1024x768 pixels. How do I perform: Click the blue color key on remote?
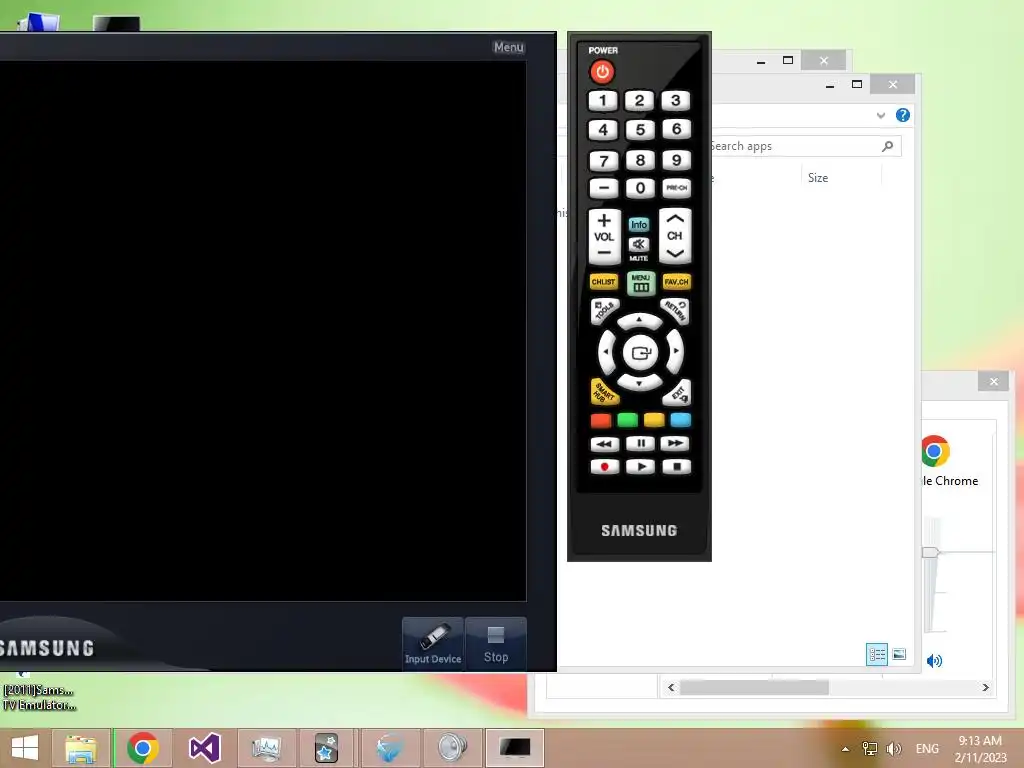680,420
